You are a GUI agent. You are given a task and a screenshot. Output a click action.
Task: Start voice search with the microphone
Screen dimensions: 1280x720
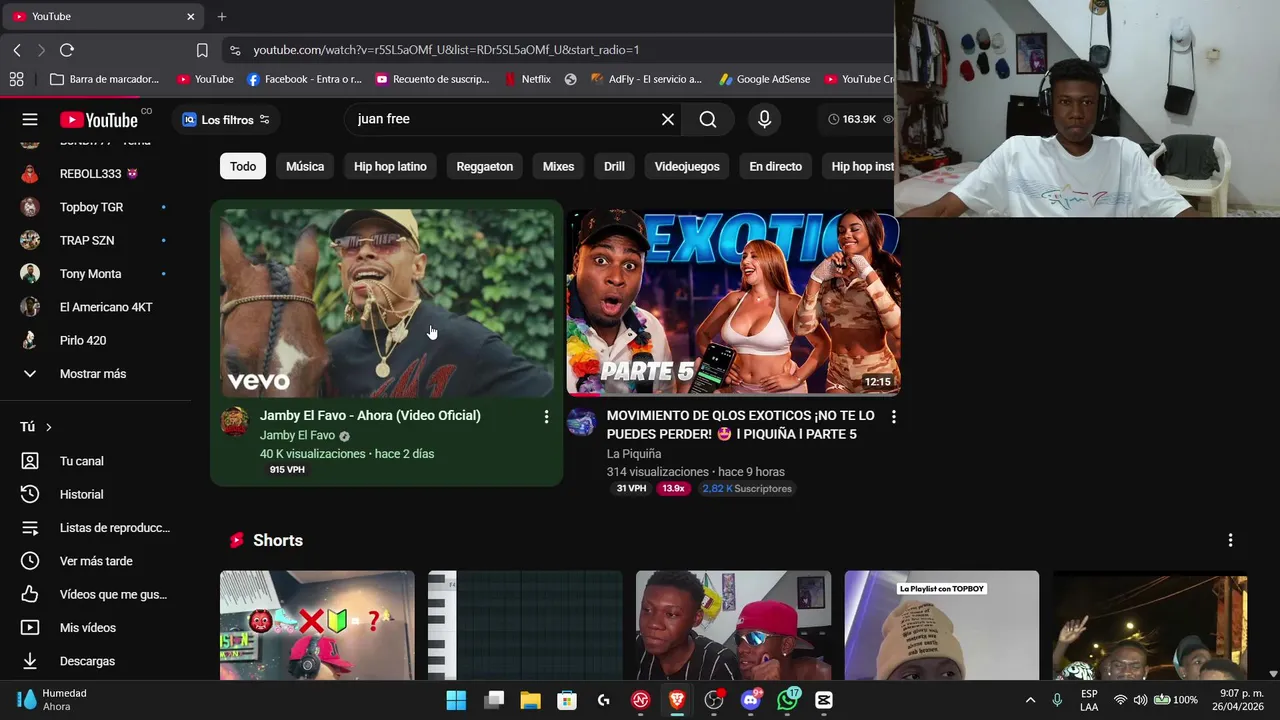[764, 119]
